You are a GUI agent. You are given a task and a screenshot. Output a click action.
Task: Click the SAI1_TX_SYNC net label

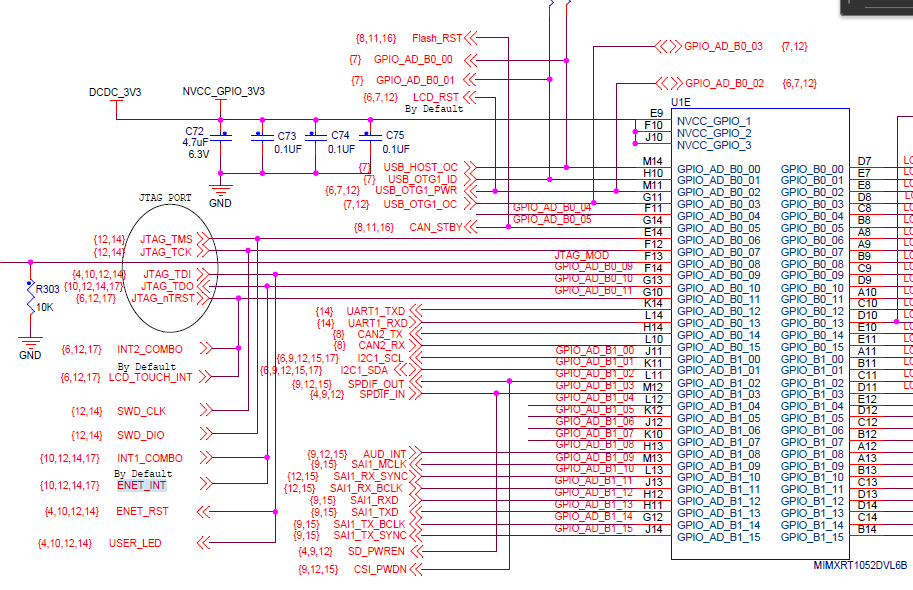(369, 535)
